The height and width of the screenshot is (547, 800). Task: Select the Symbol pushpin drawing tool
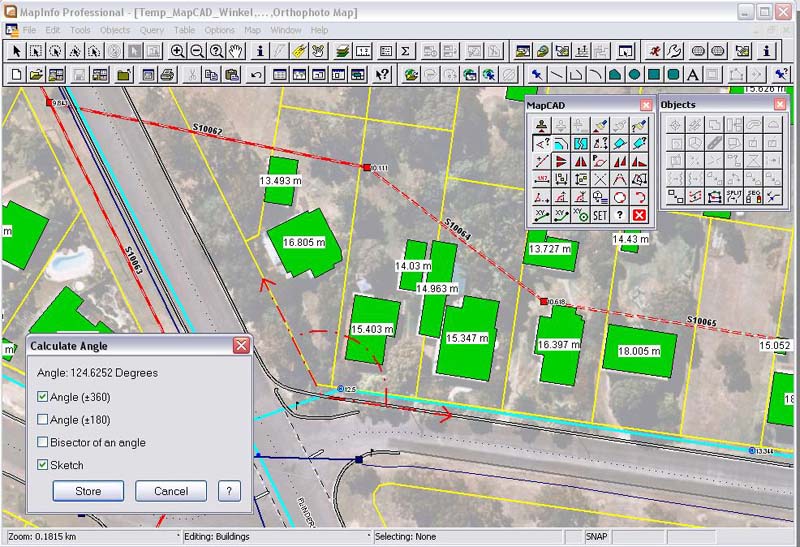(536, 75)
